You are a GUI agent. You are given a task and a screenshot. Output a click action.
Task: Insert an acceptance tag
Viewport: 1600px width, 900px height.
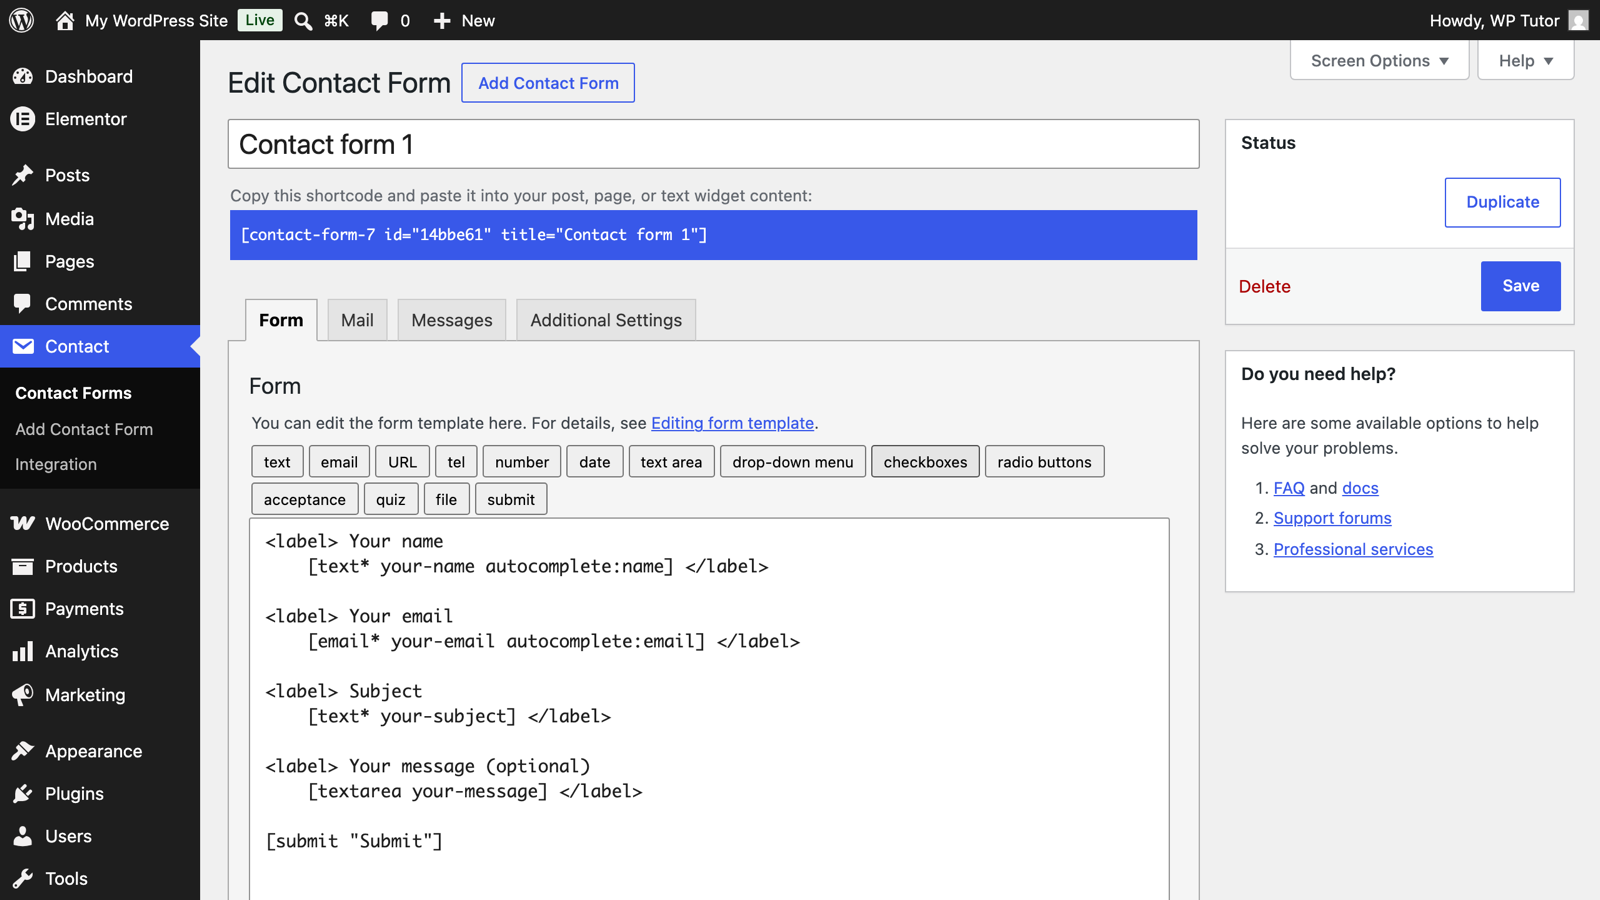click(305, 499)
